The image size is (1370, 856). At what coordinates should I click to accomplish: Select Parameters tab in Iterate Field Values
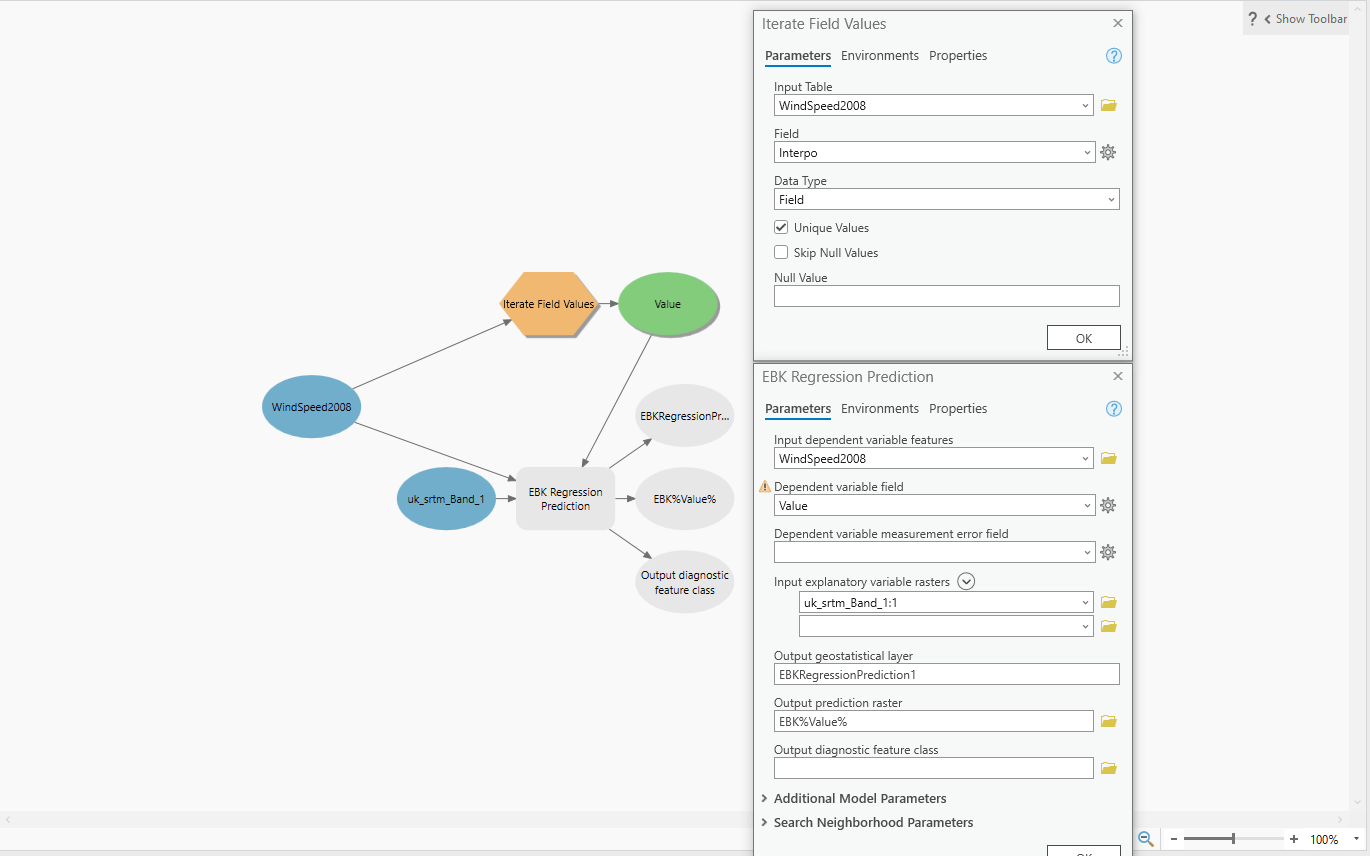coord(798,56)
